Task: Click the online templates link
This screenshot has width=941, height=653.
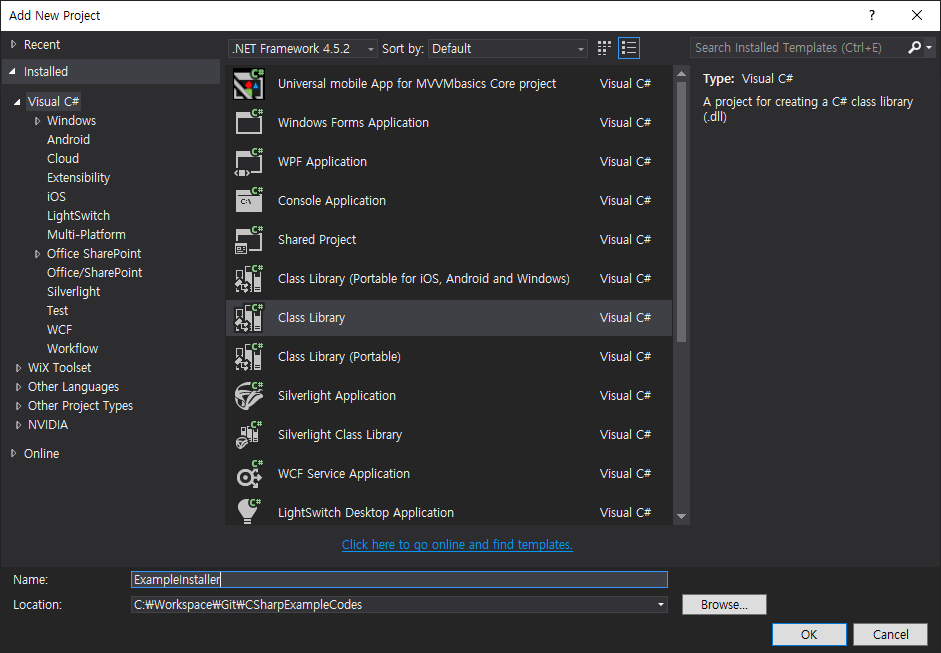Action: pos(457,544)
